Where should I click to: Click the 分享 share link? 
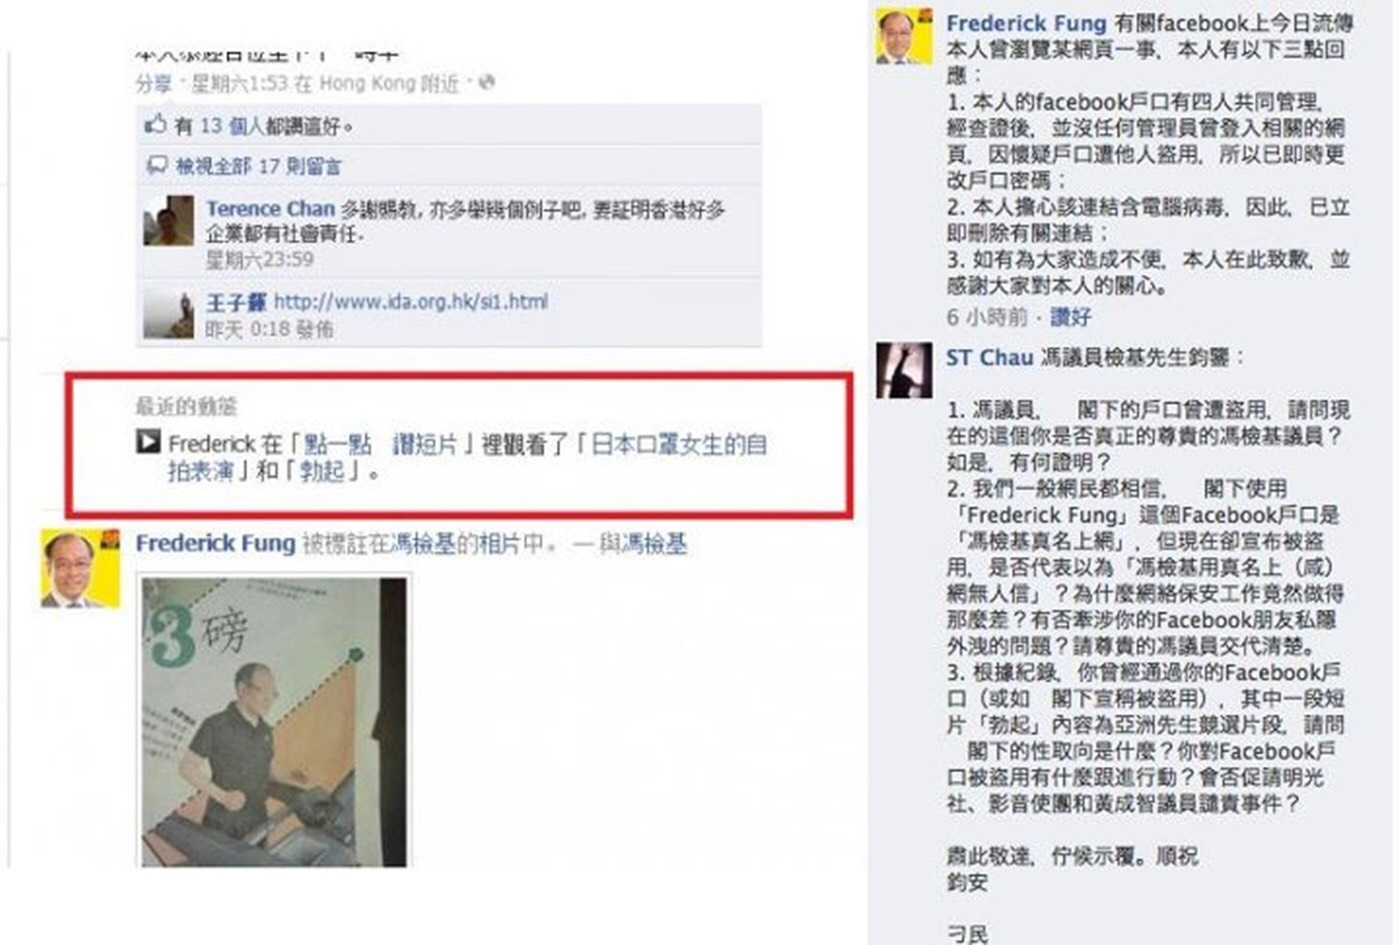tap(154, 84)
